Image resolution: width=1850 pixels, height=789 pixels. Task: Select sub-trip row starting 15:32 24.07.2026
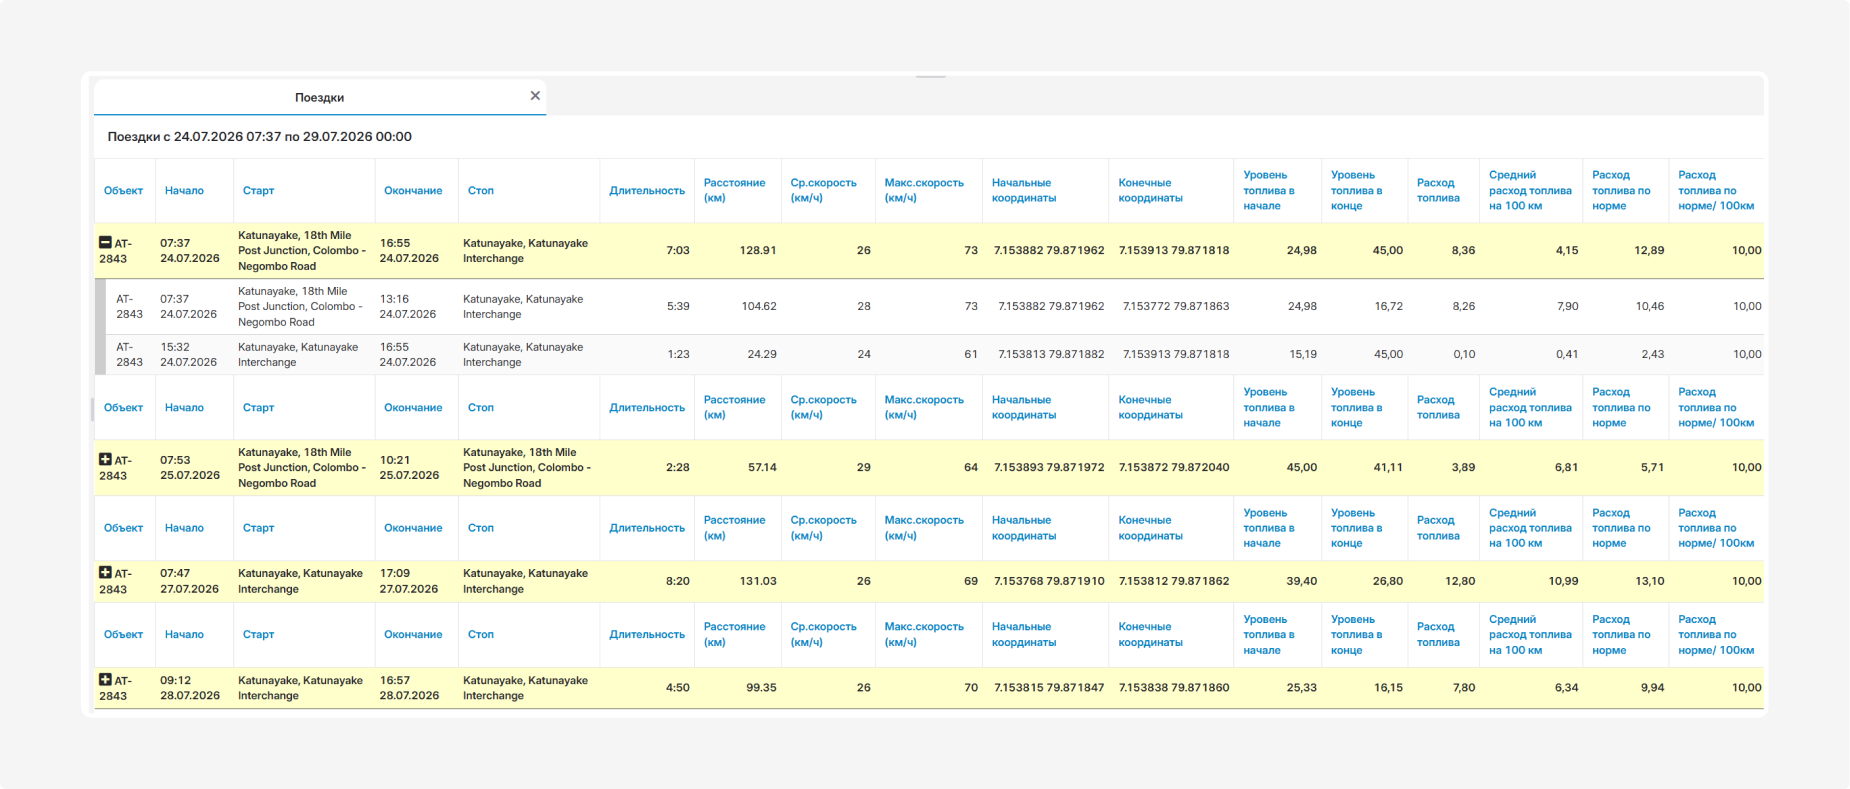point(929,355)
